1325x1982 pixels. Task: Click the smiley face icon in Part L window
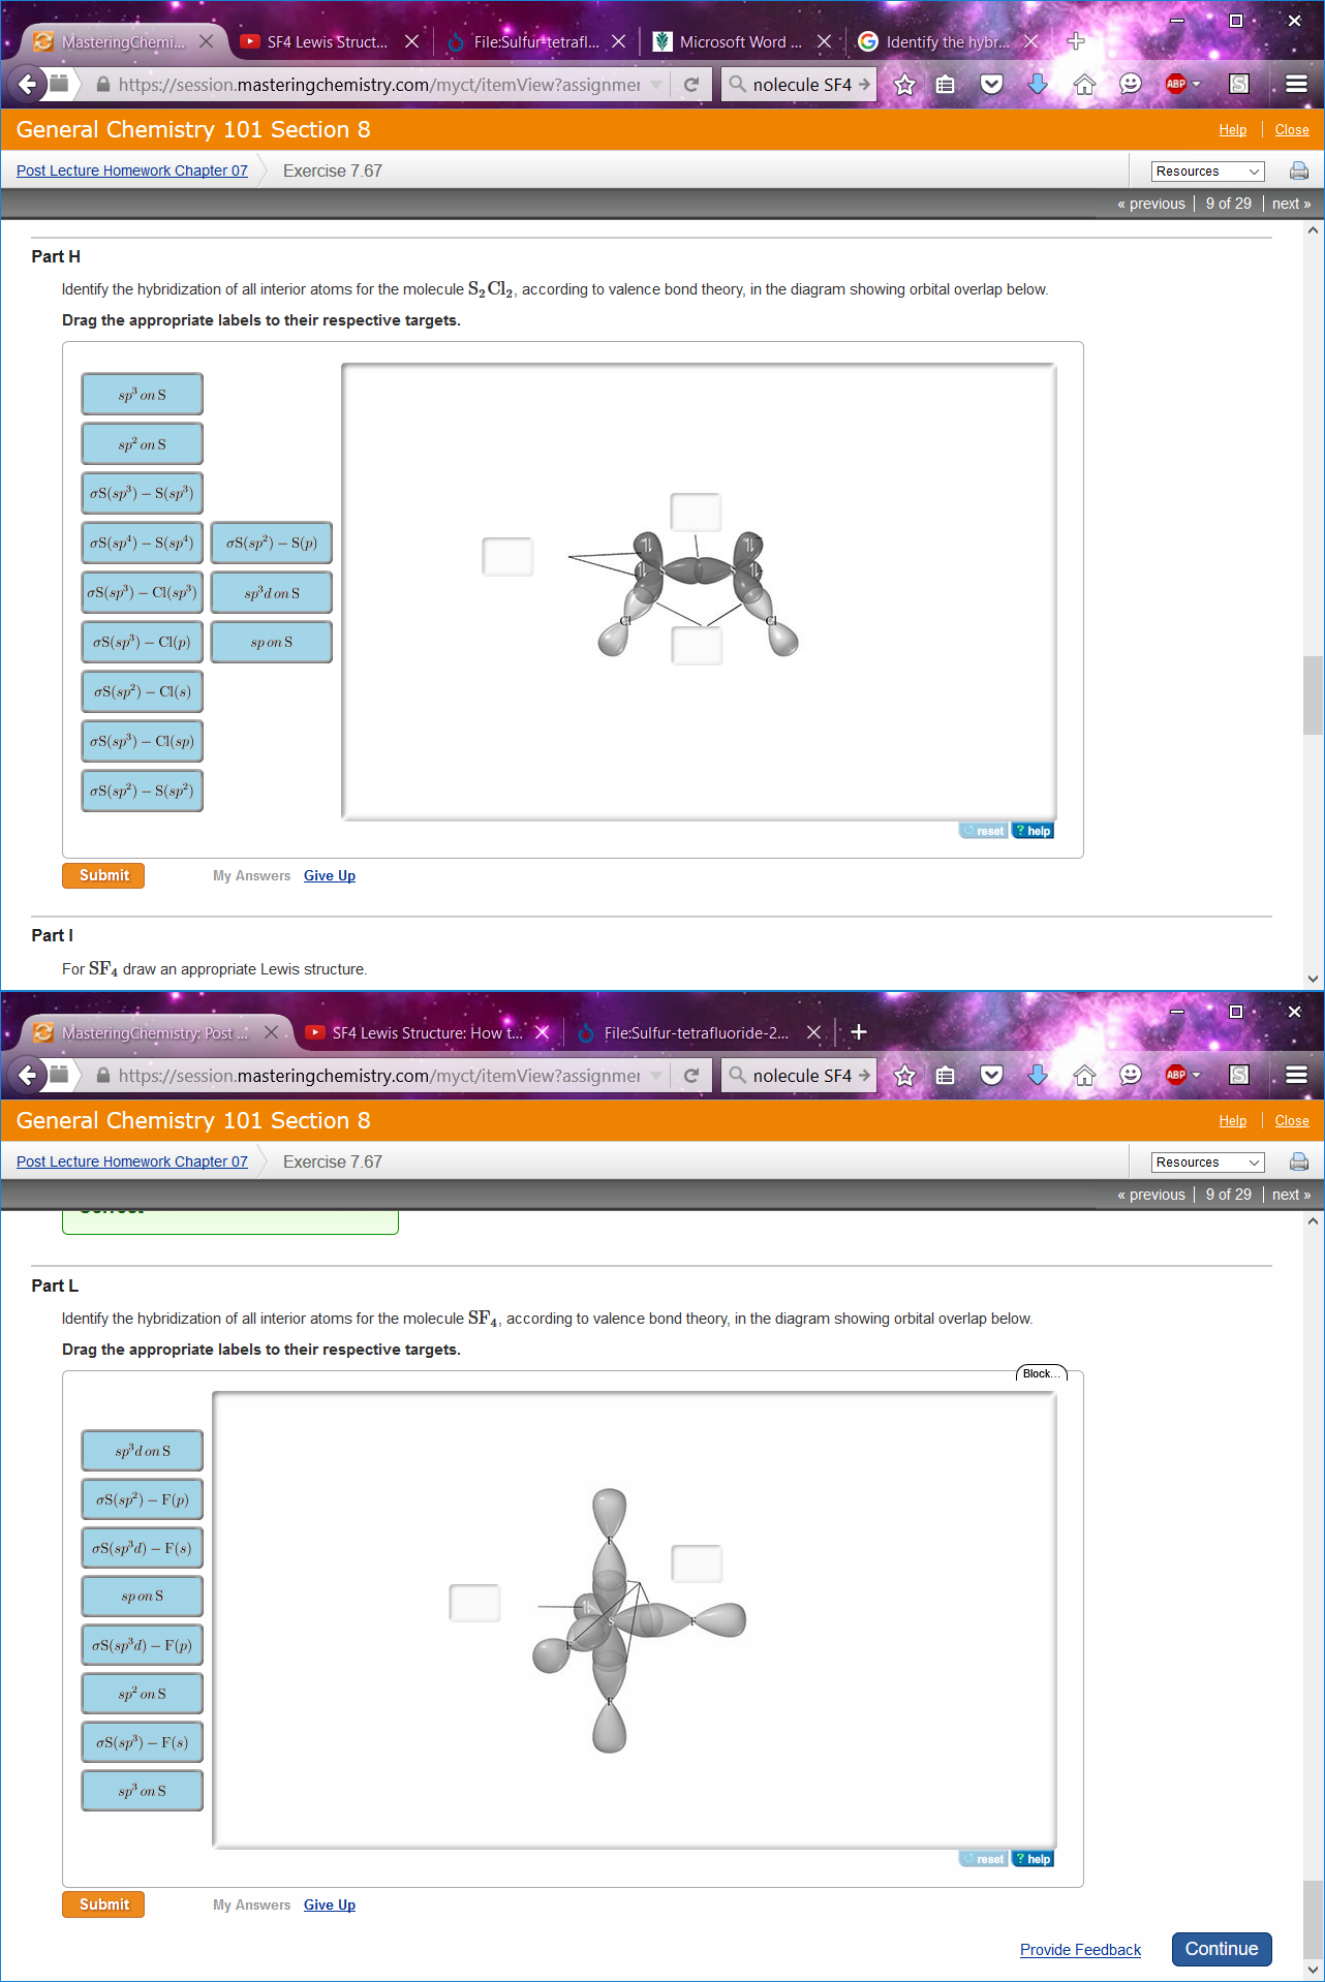(x=1130, y=1075)
